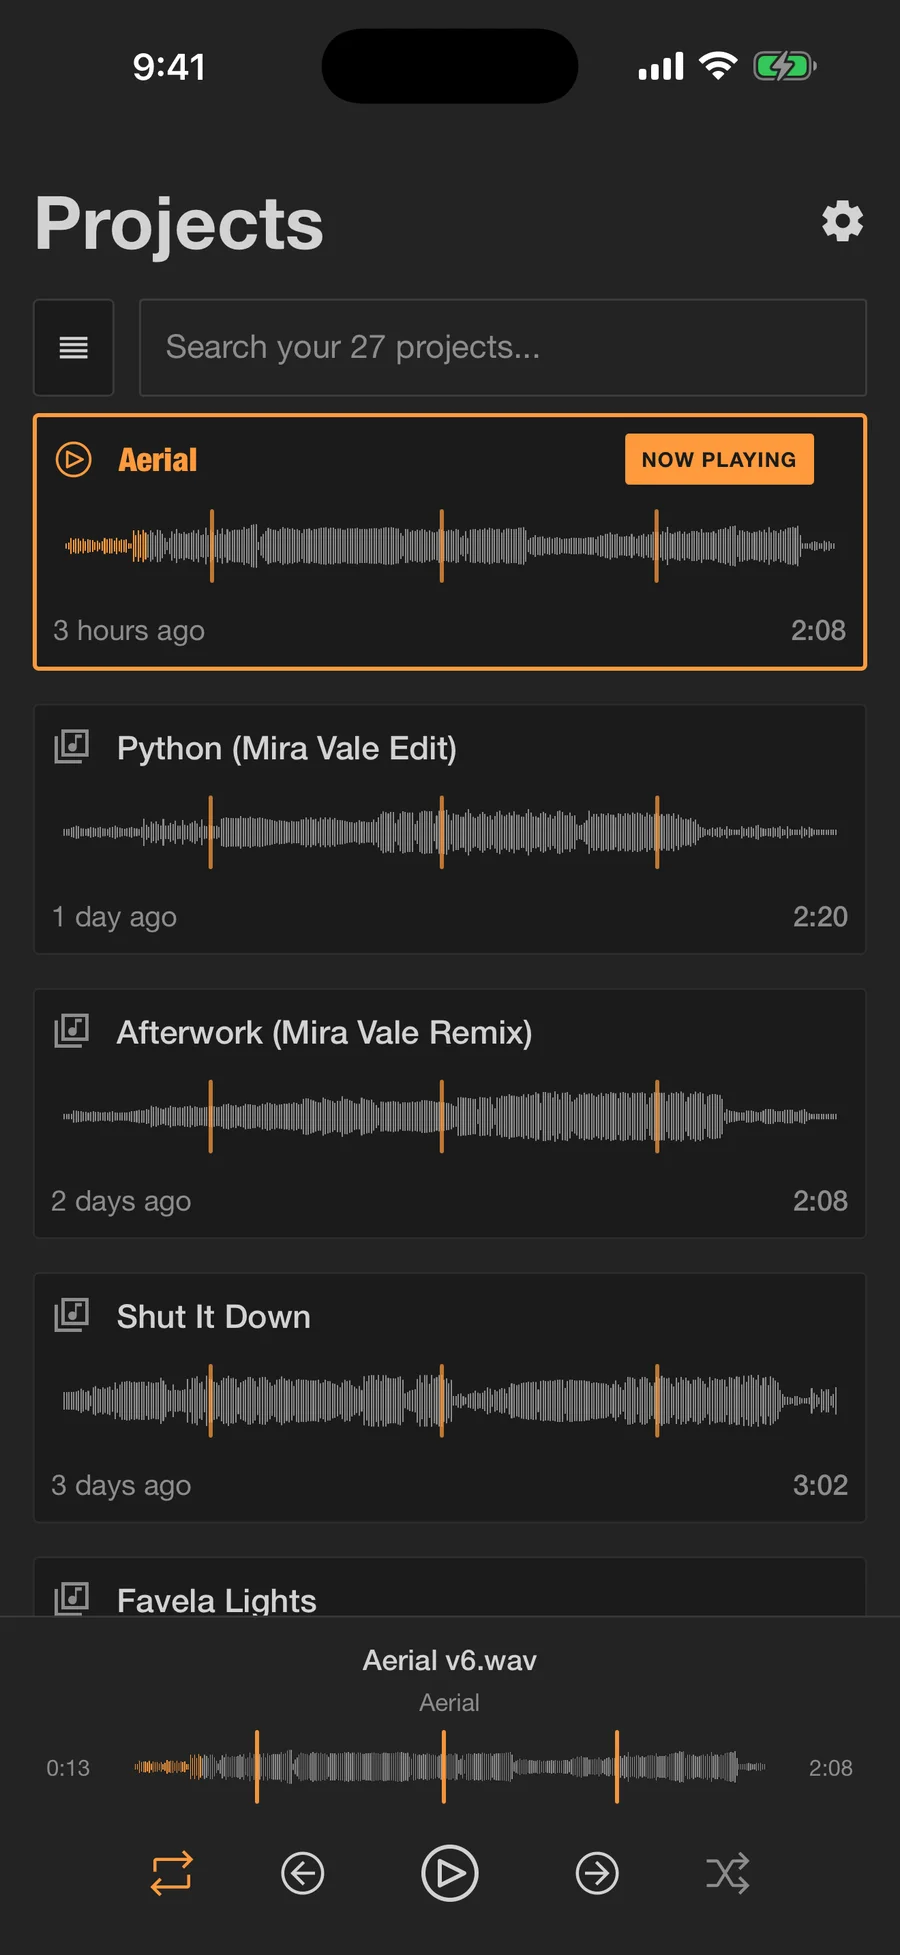Click the 2:20 duration on Python card
900x1955 pixels.
pyautogui.click(x=820, y=916)
